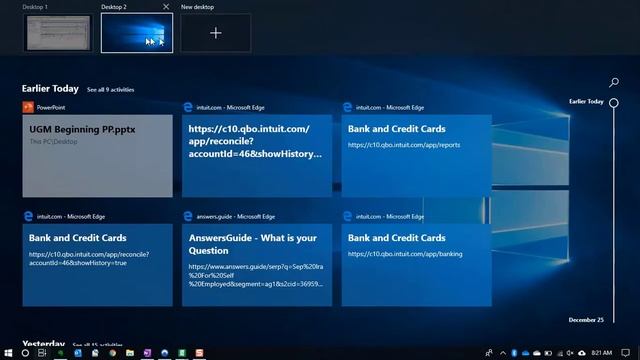The image size is (640, 360).
Task: Jump to December 25 on timeline
Action: (586, 320)
